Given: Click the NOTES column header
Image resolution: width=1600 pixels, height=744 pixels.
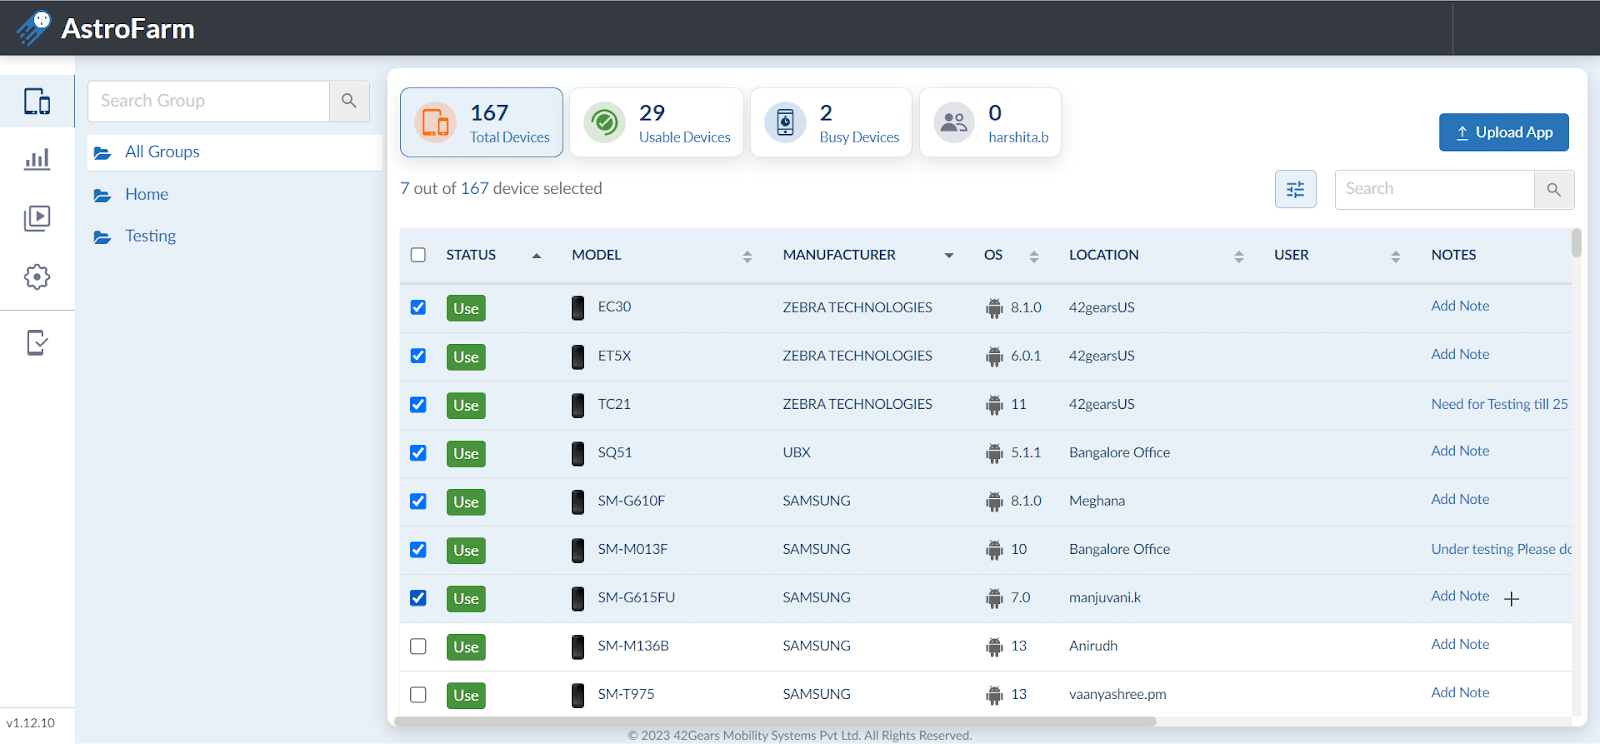Looking at the screenshot, I should click(x=1453, y=255).
